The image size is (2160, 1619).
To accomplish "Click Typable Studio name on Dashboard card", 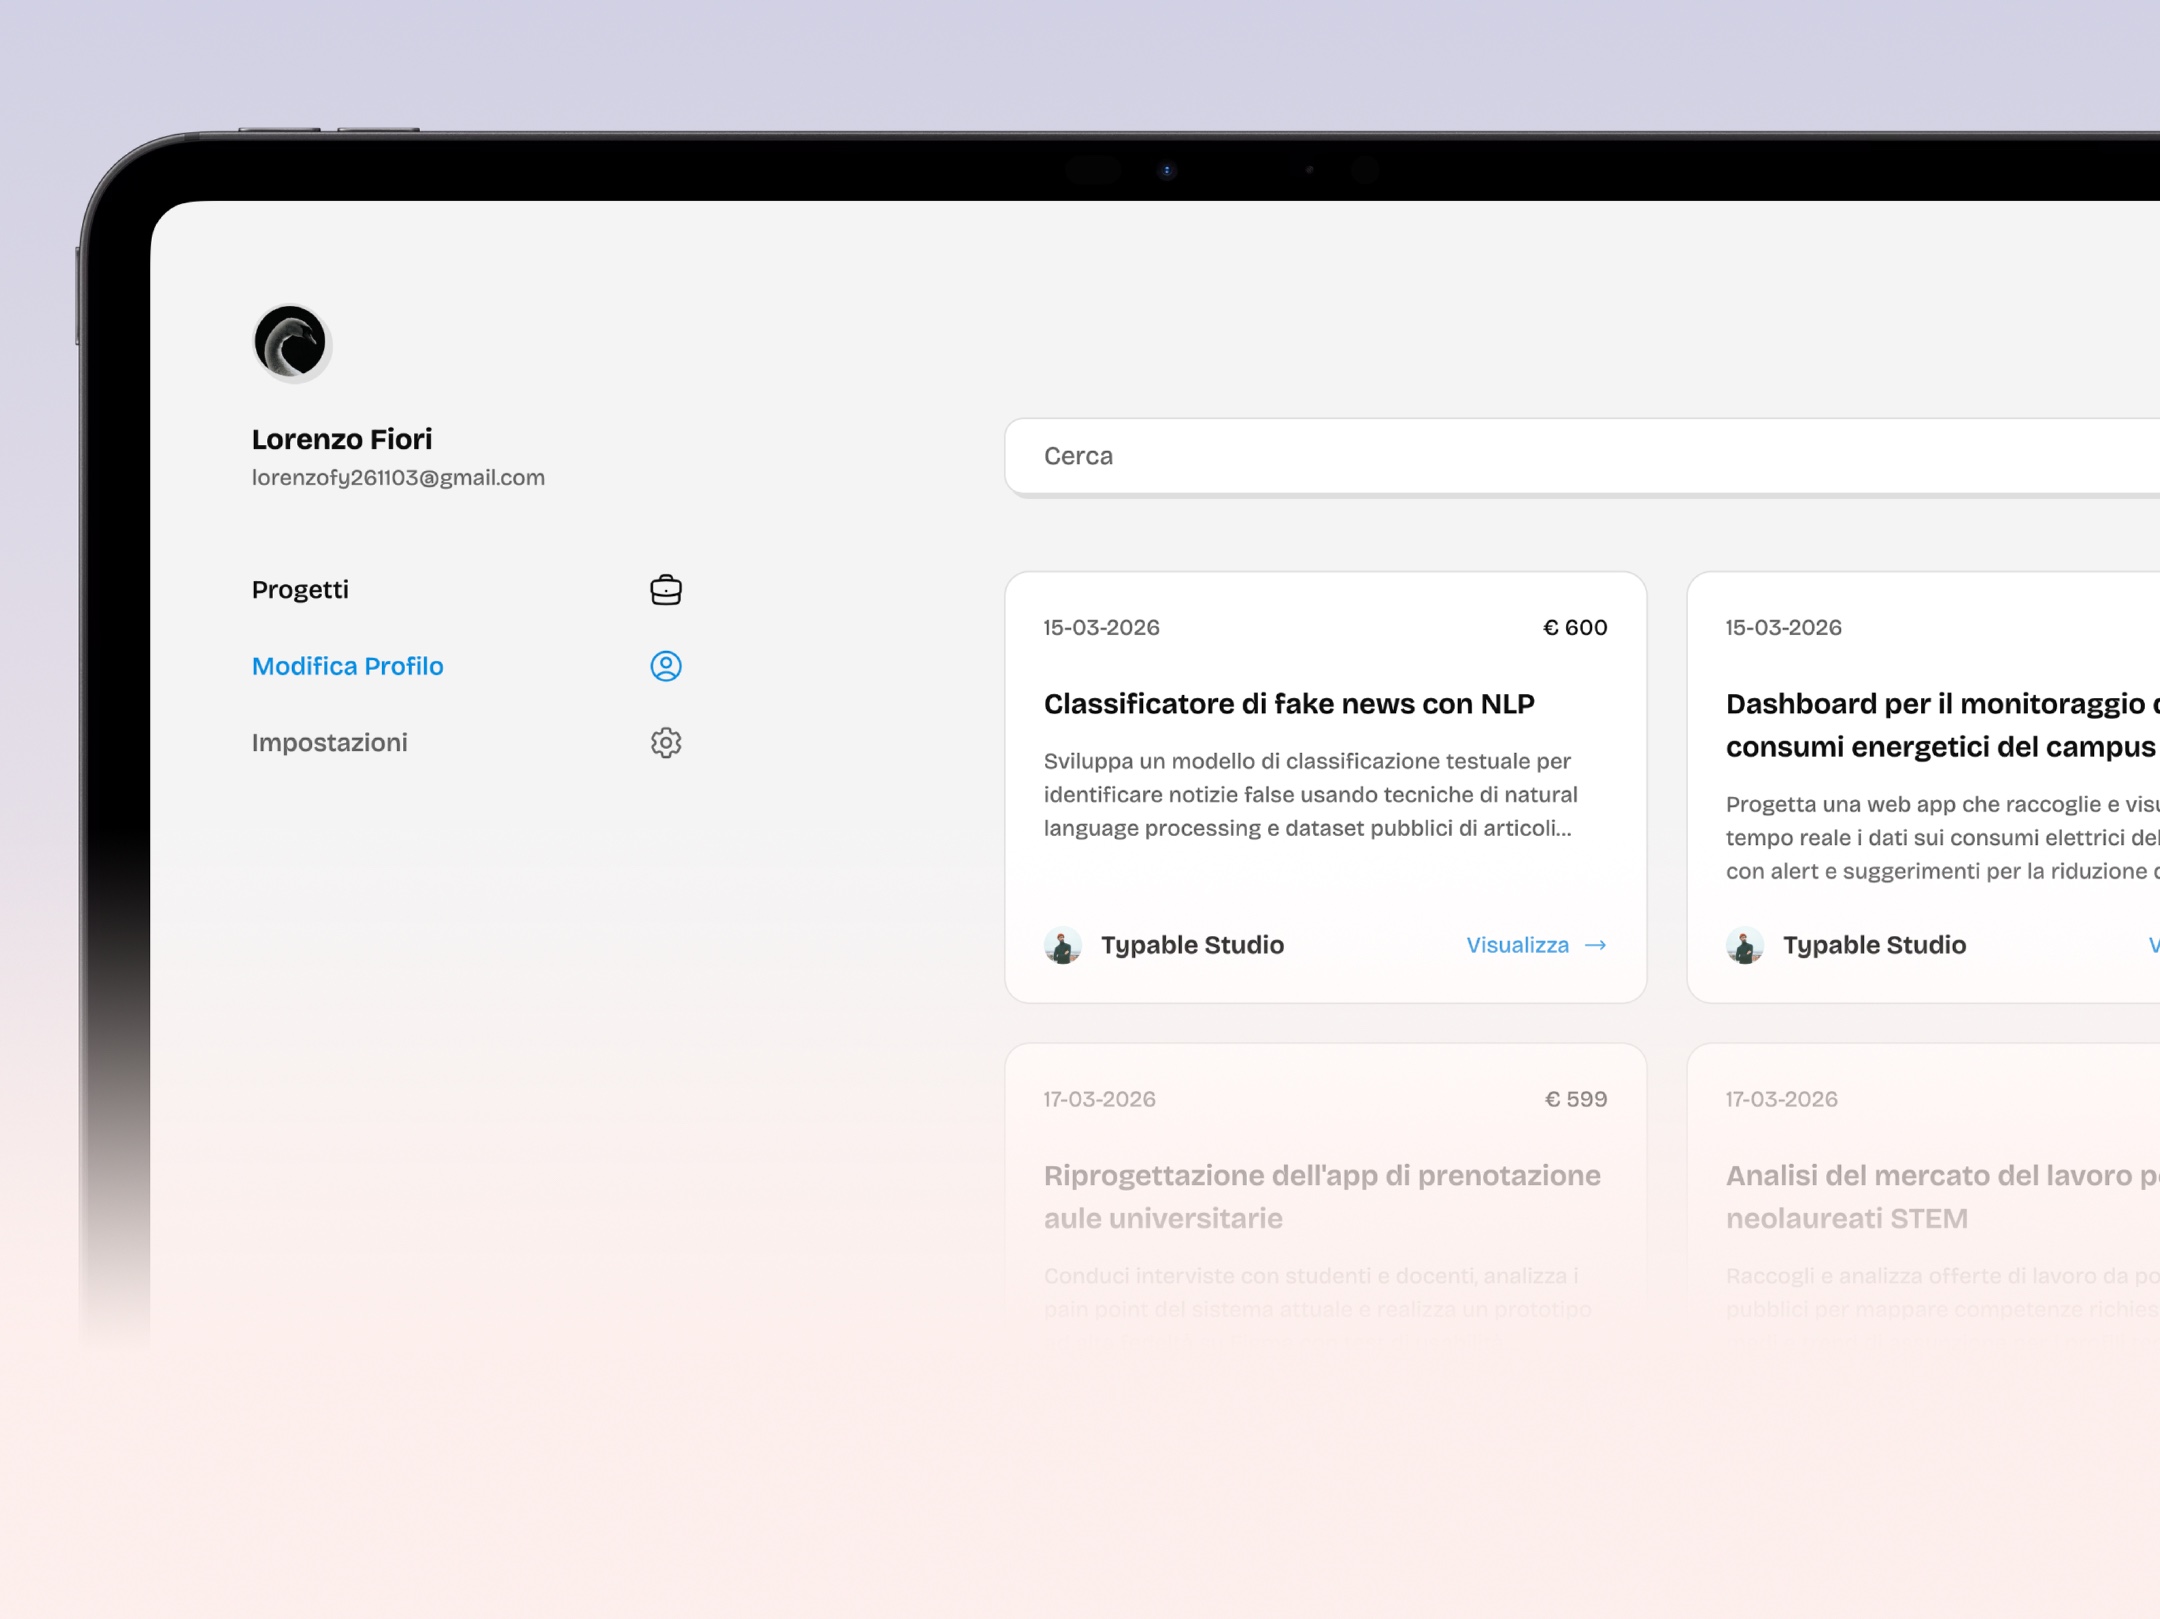I will 1874,945.
